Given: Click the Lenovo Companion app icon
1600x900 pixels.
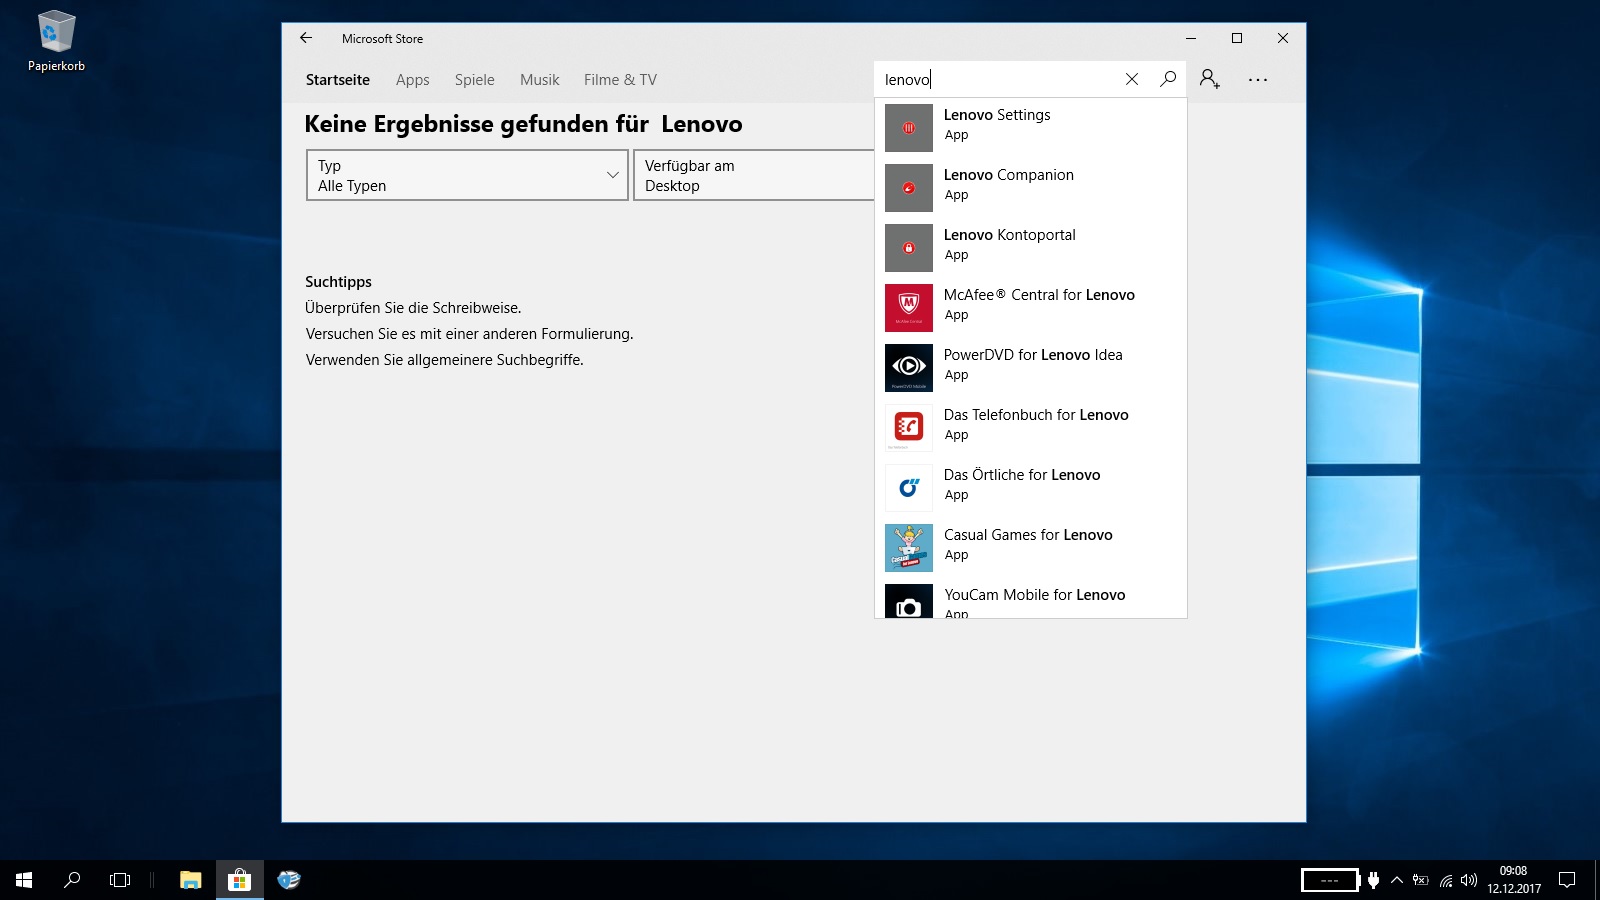Looking at the screenshot, I should [909, 188].
